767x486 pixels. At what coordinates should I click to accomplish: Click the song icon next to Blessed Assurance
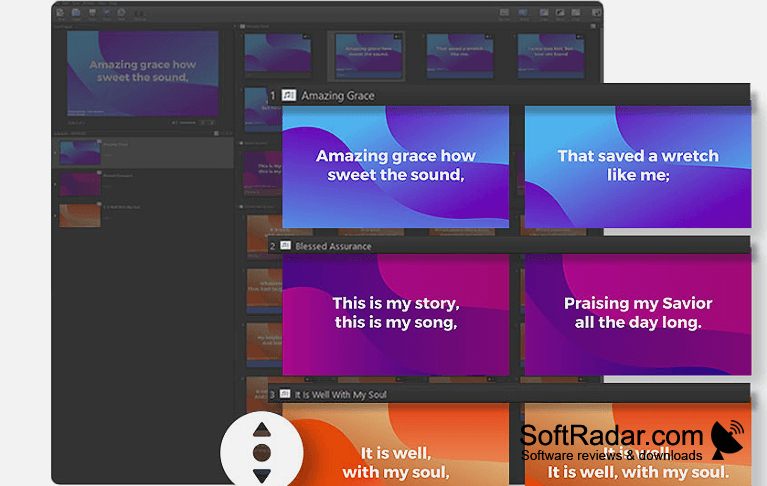(285, 245)
